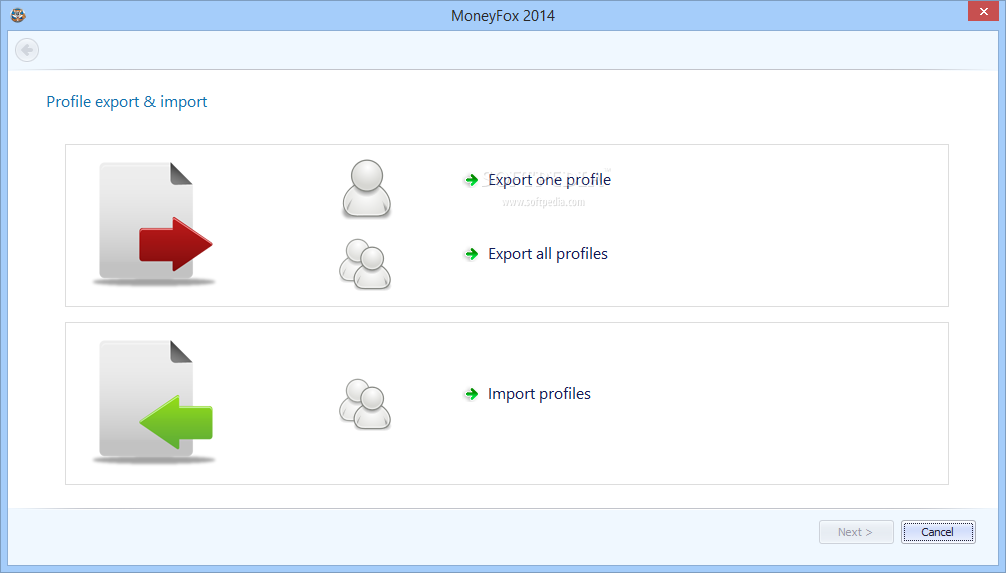Click the green arrow next to Export one profile
The width and height of the screenshot is (1006, 573).
[x=472, y=180]
